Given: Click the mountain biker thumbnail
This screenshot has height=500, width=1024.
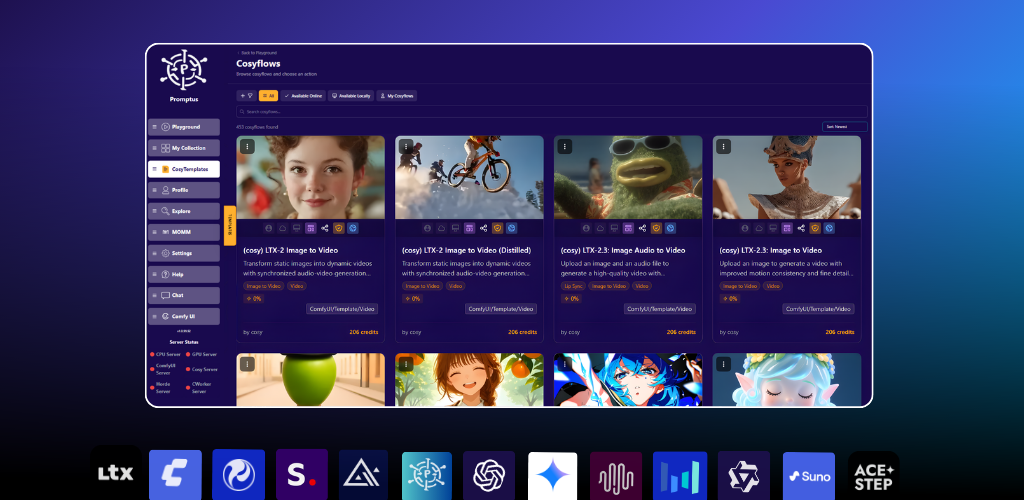Looking at the screenshot, I should point(469,177).
